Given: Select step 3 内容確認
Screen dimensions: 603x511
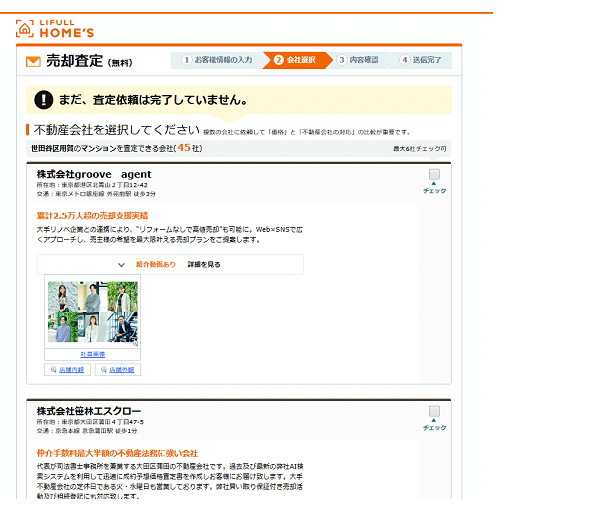Looking at the screenshot, I should [x=358, y=60].
